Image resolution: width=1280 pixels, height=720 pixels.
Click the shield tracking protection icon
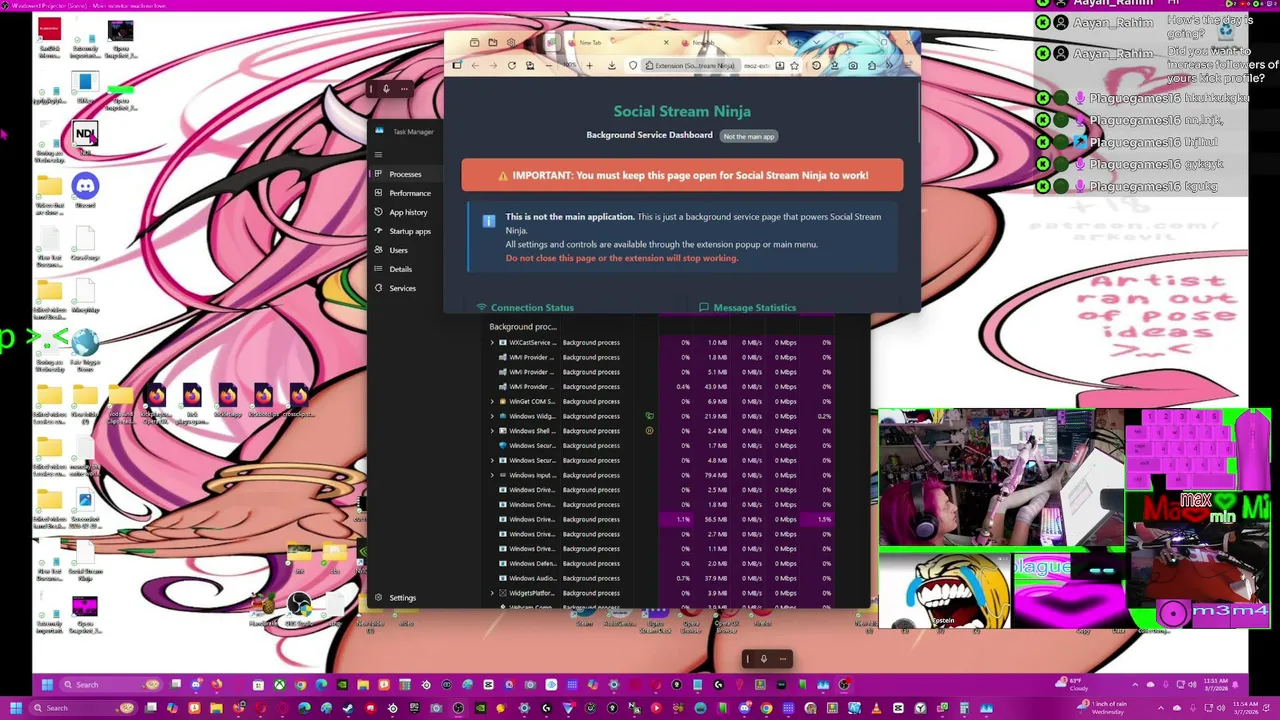[x=633, y=65]
